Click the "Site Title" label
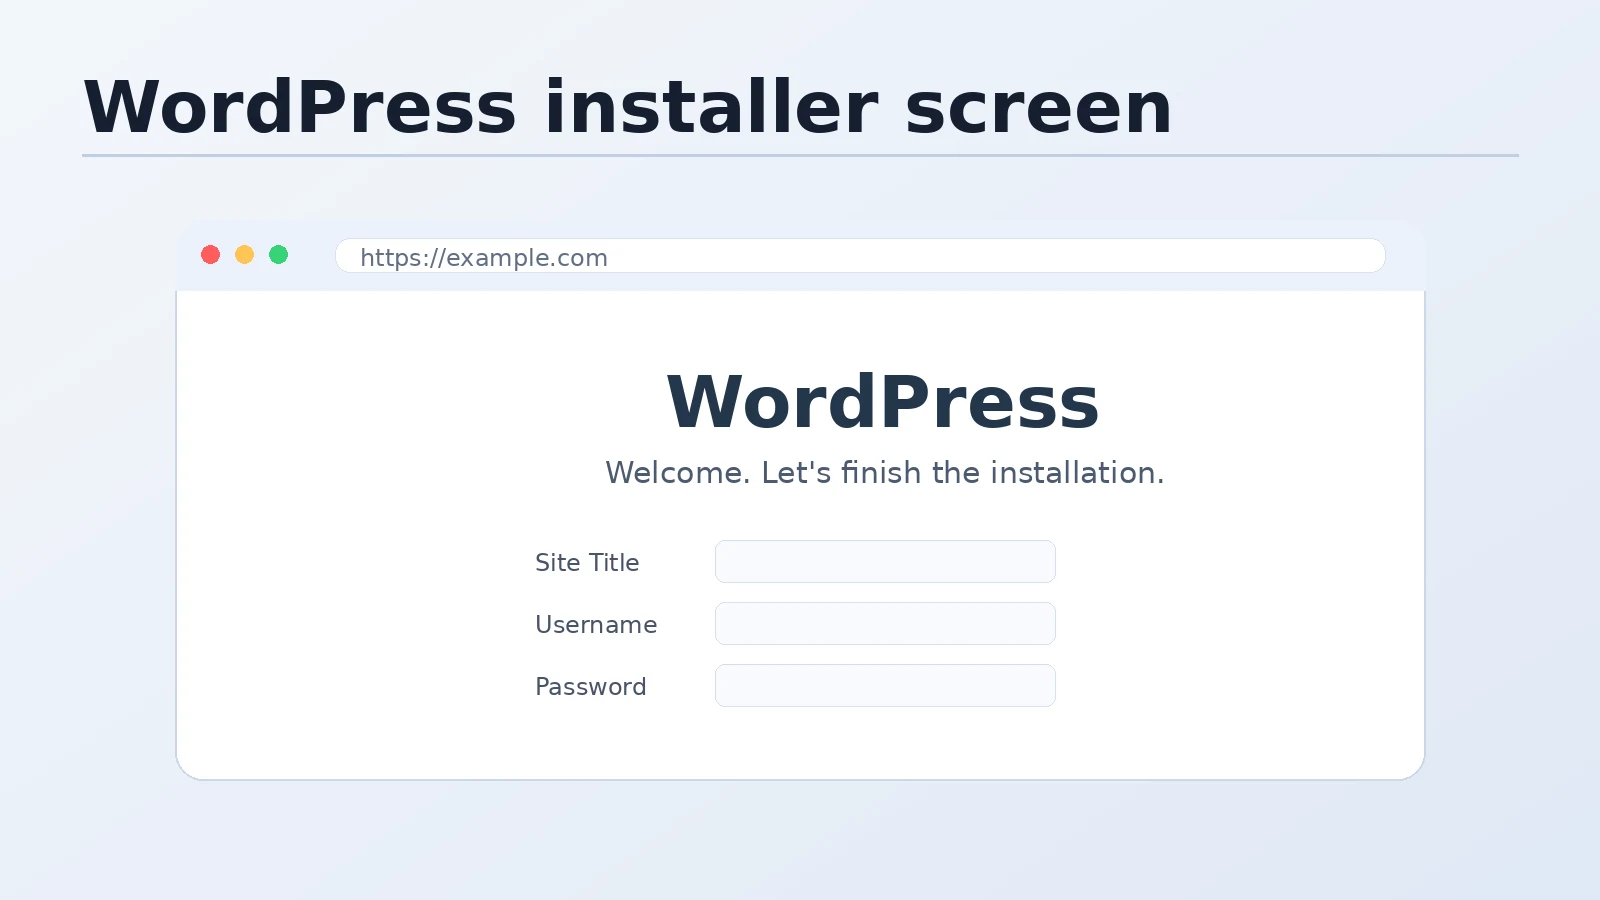The image size is (1600, 900). click(x=587, y=562)
